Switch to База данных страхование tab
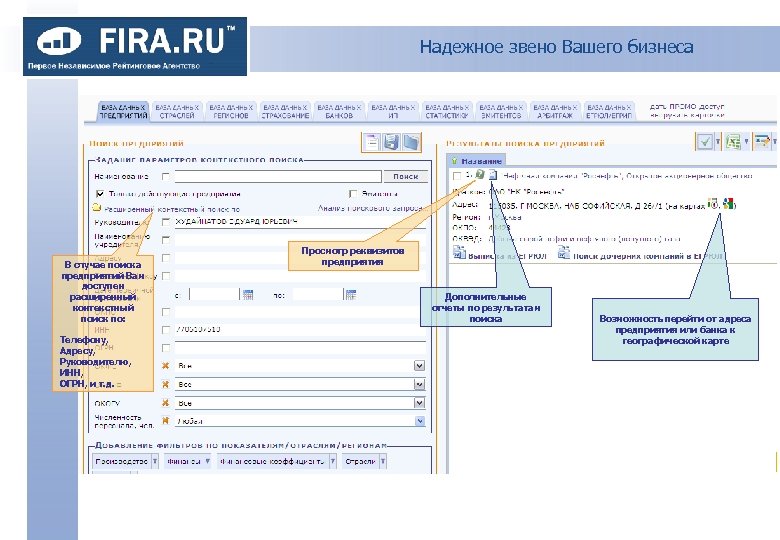The image size is (780, 540). [286, 111]
